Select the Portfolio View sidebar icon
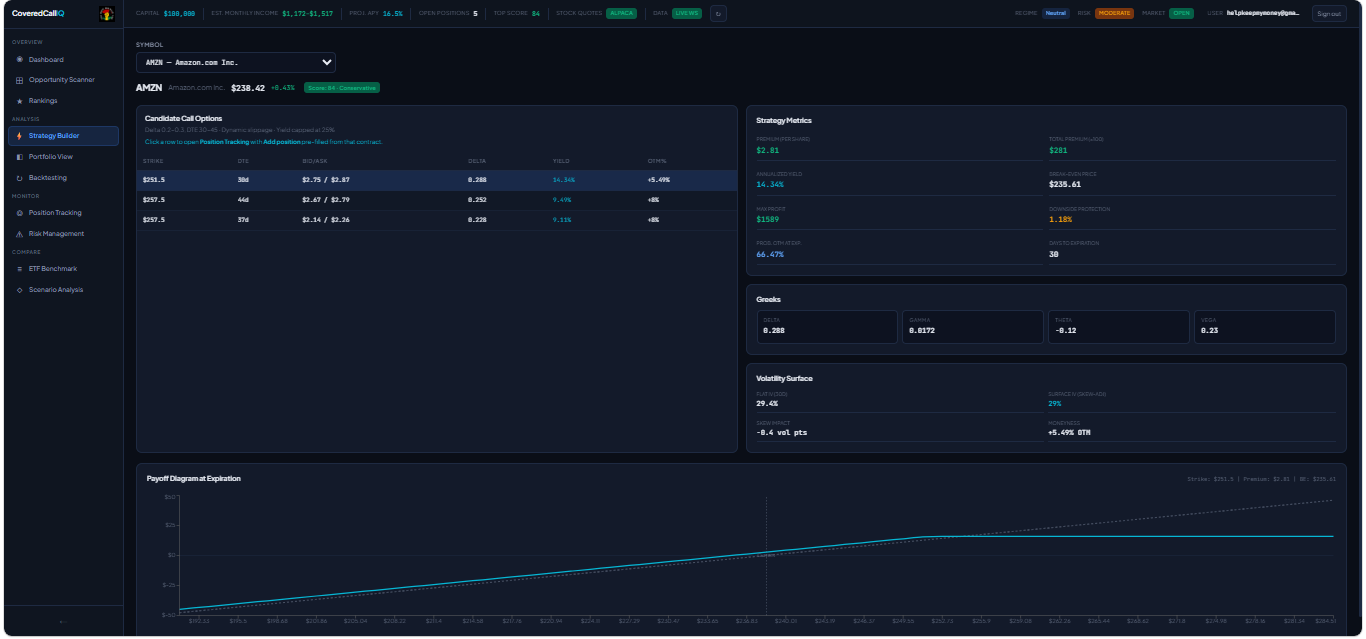1366x639 pixels. point(19,157)
